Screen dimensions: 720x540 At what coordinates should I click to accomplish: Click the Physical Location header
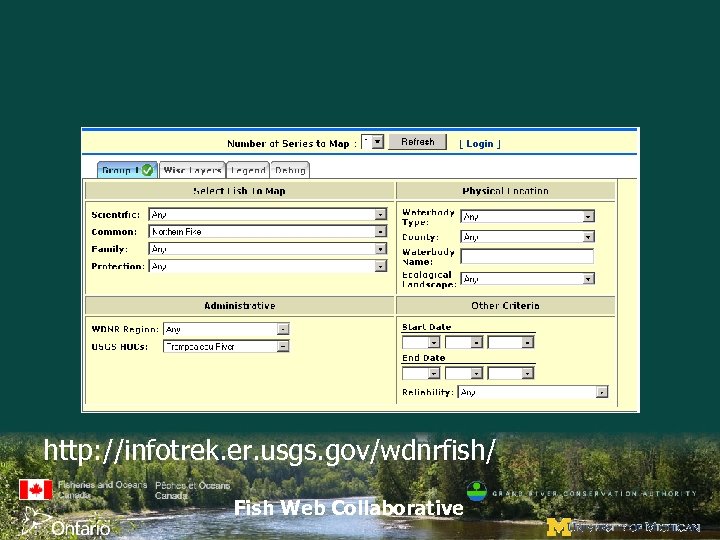click(x=506, y=191)
